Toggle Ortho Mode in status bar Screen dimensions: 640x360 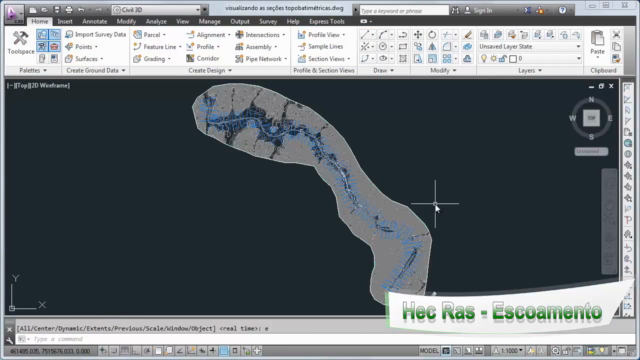(136, 351)
